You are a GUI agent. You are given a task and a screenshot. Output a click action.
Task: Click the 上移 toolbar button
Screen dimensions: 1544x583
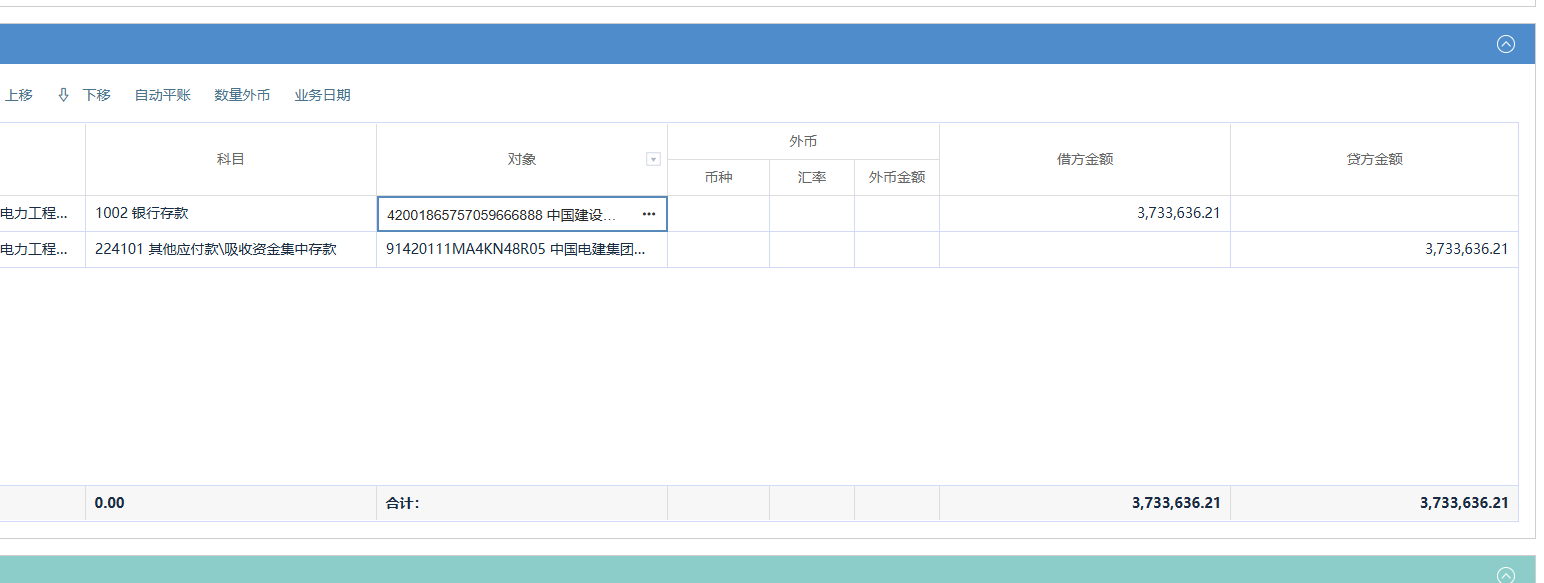[x=18, y=95]
